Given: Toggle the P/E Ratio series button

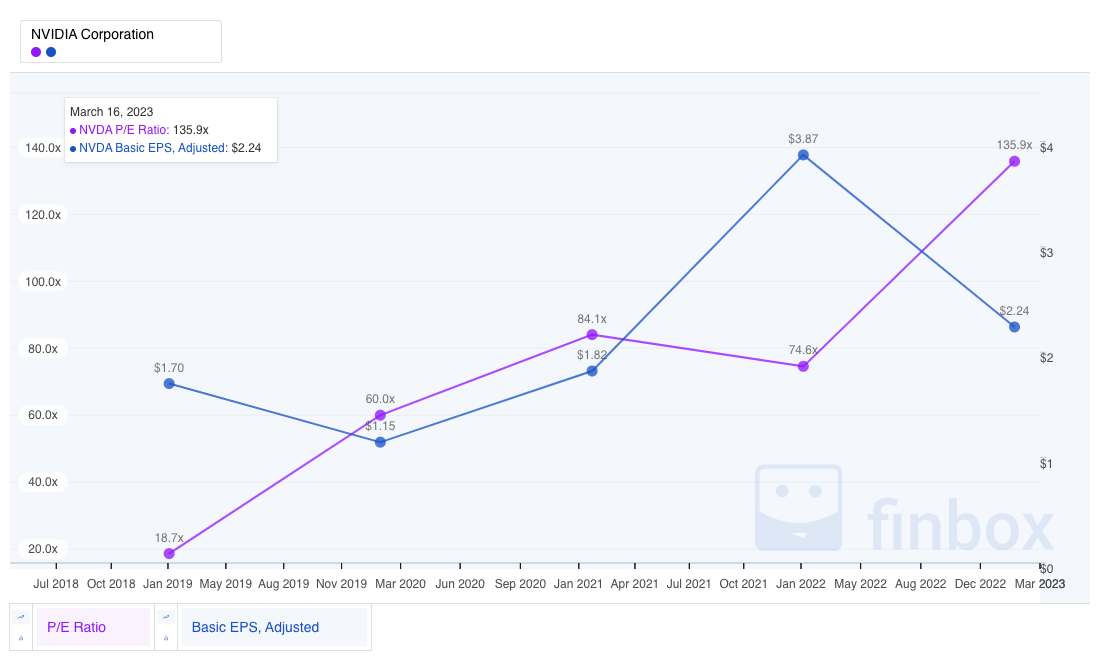Looking at the screenshot, I should point(93,627).
